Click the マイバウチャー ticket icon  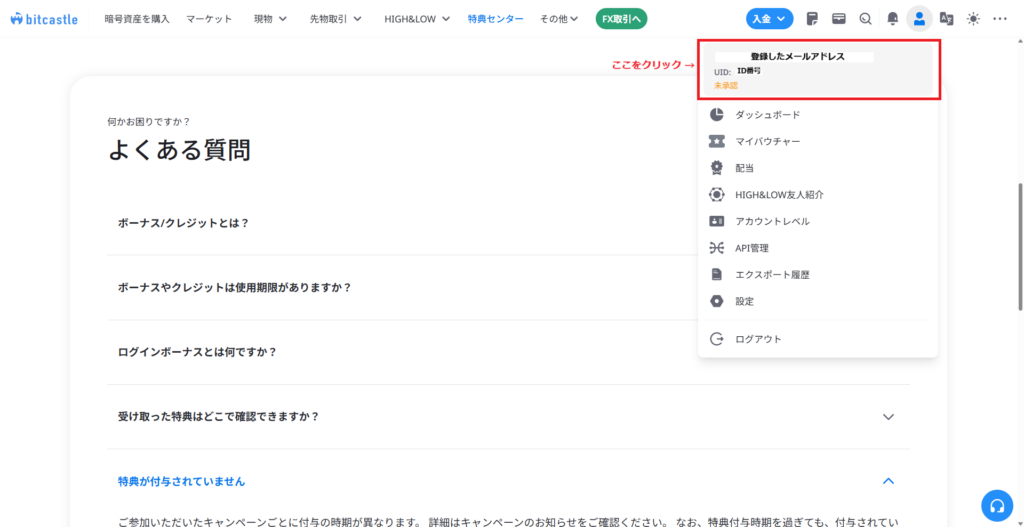click(716, 142)
